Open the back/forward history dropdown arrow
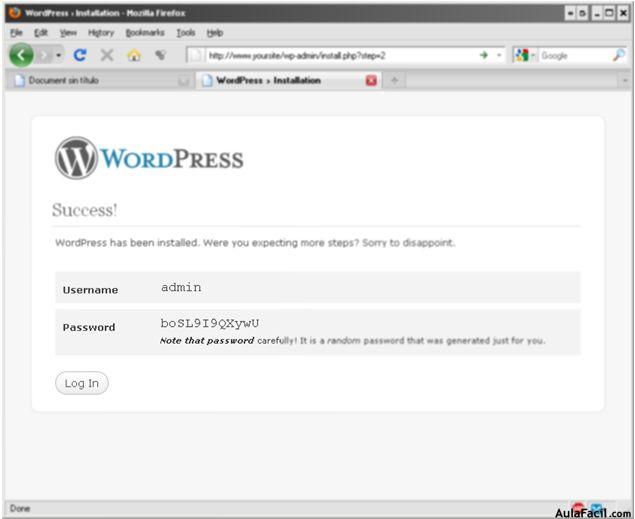This screenshot has height=519, width=635. (59, 55)
